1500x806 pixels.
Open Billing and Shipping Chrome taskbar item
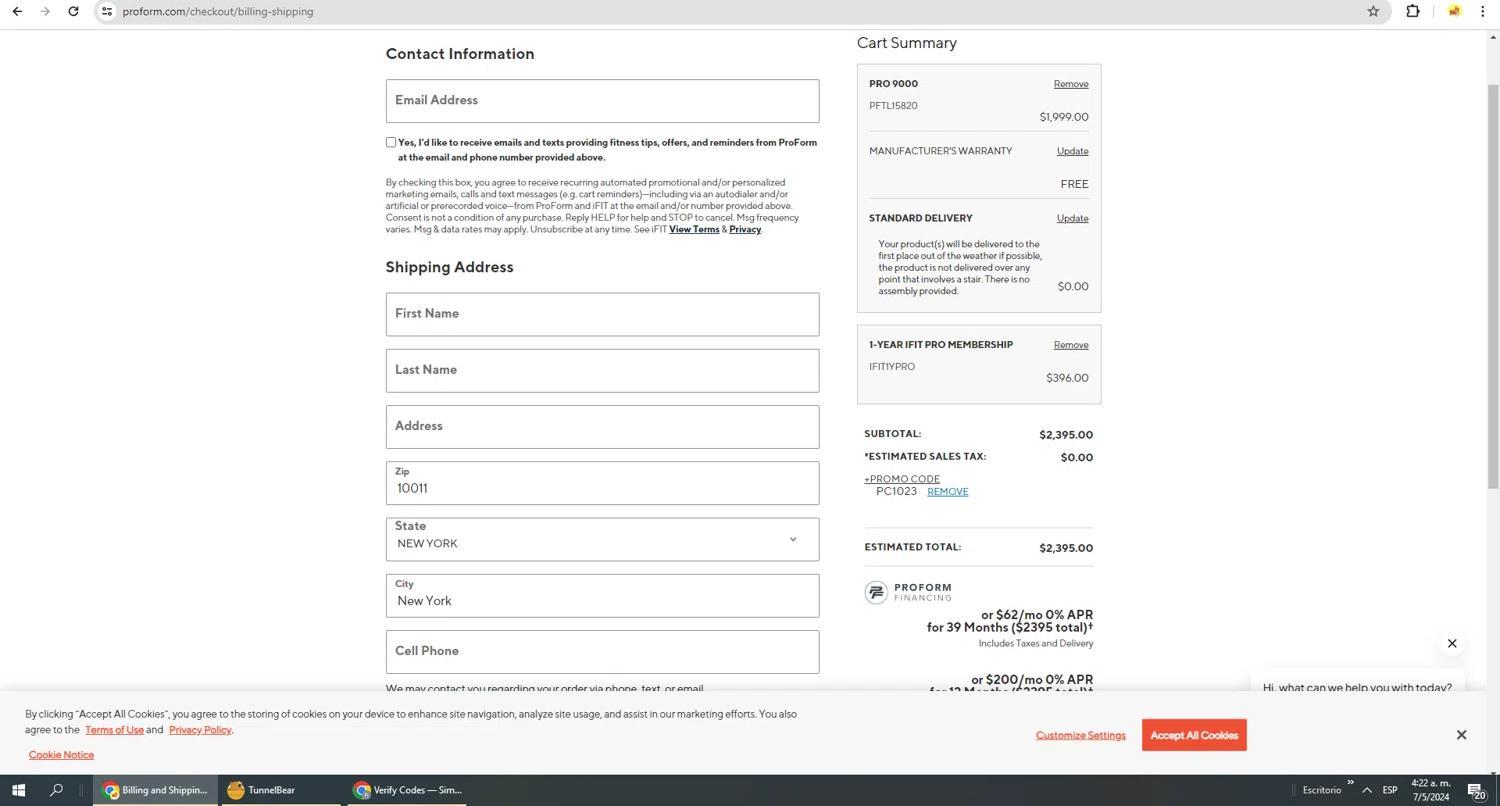(x=155, y=790)
